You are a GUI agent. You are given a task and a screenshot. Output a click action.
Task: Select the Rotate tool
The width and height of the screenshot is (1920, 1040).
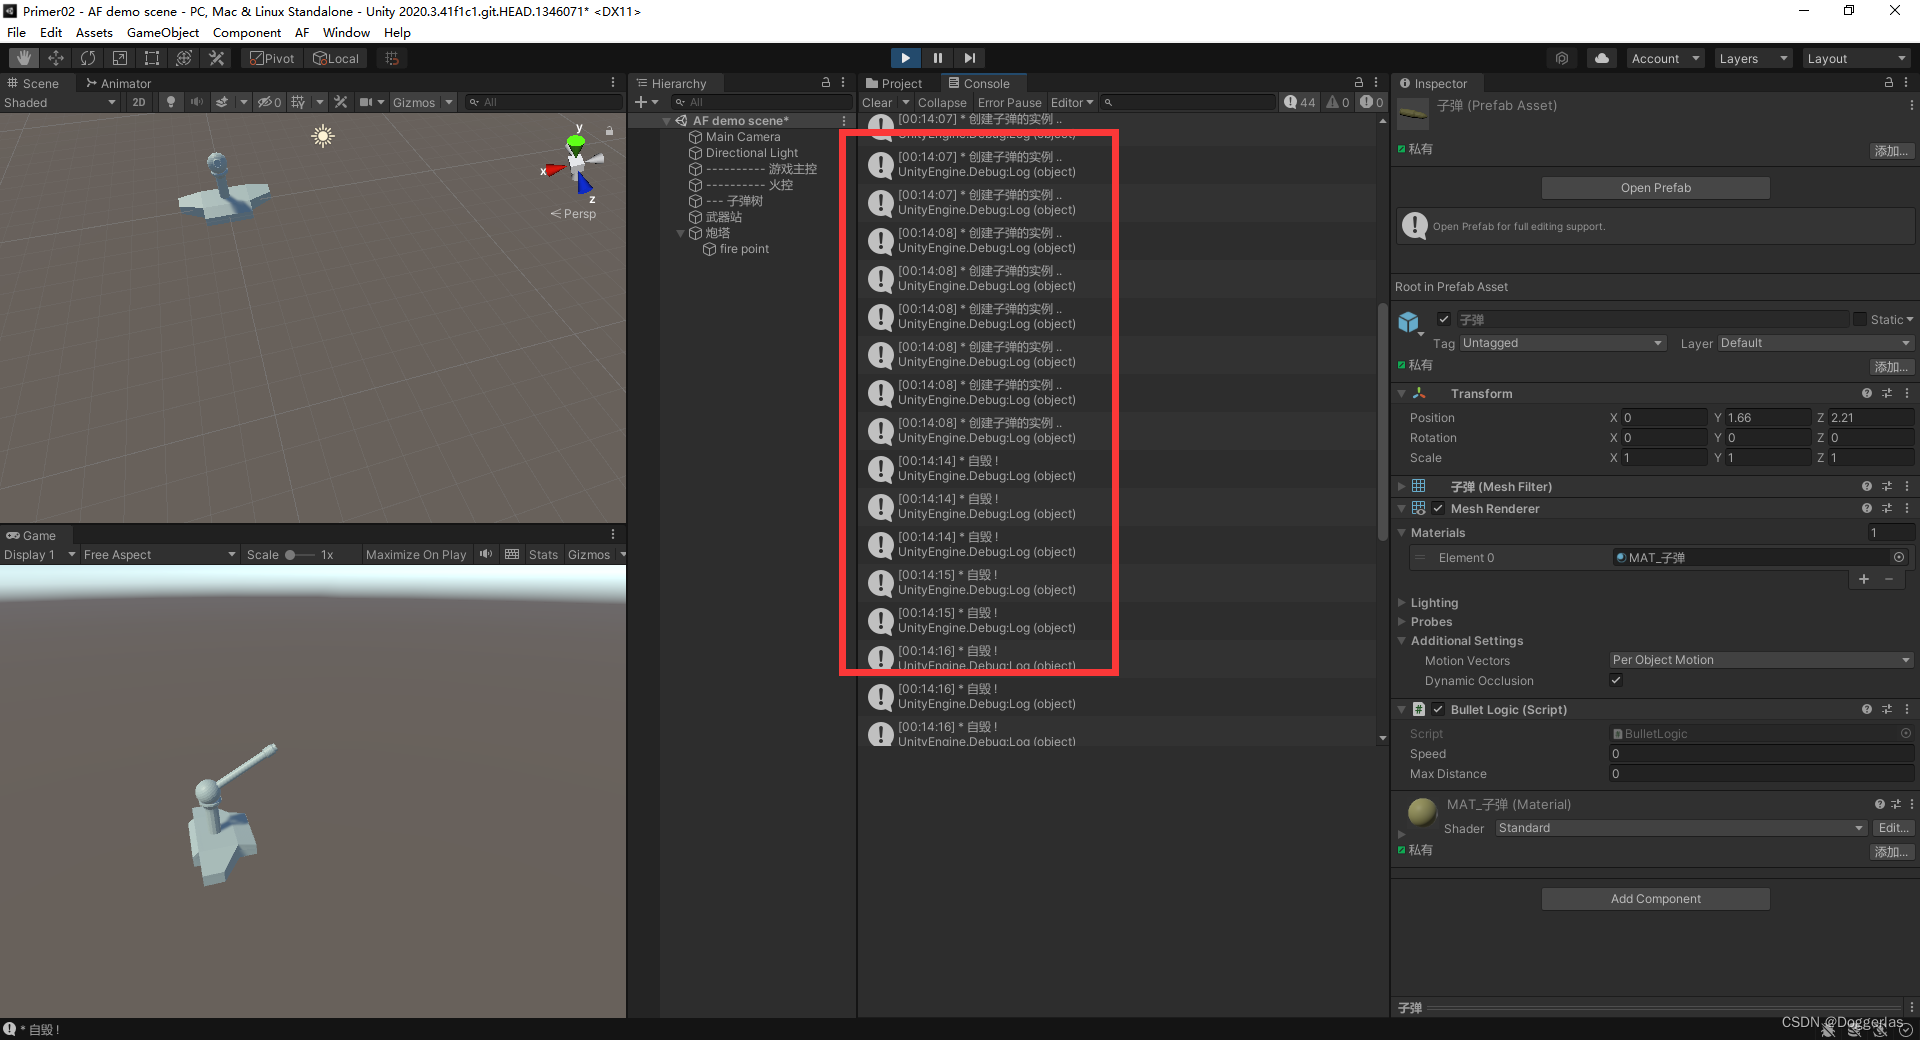(x=88, y=58)
